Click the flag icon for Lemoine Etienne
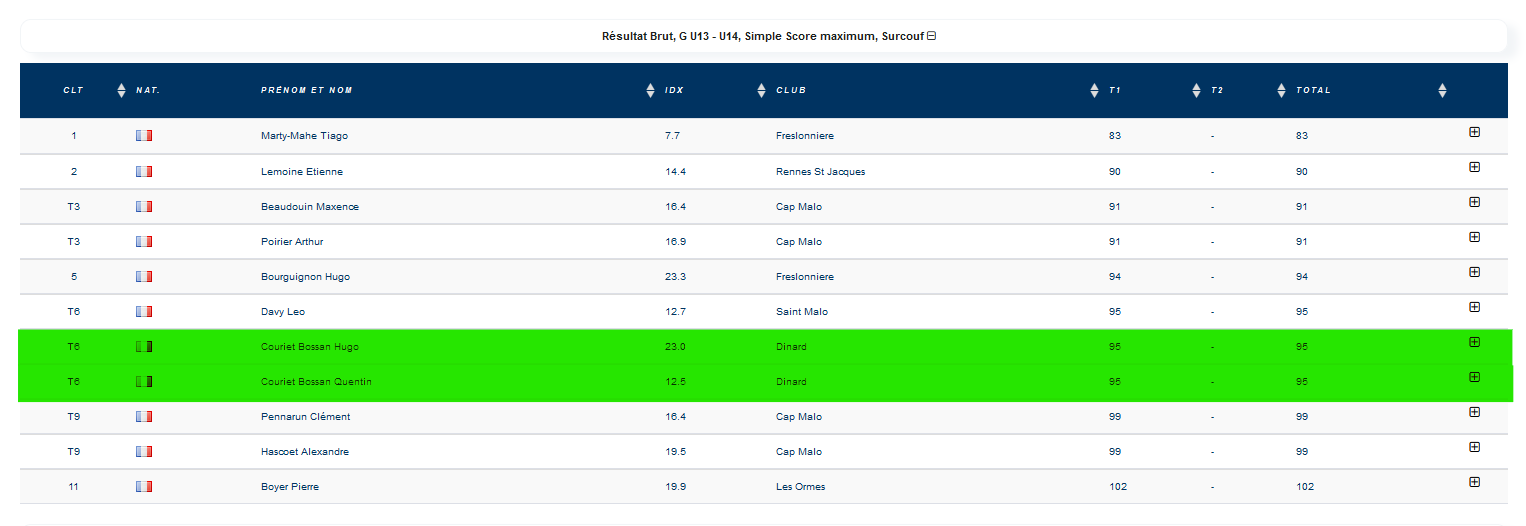The image size is (1526, 526). pyautogui.click(x=144, y=172)
